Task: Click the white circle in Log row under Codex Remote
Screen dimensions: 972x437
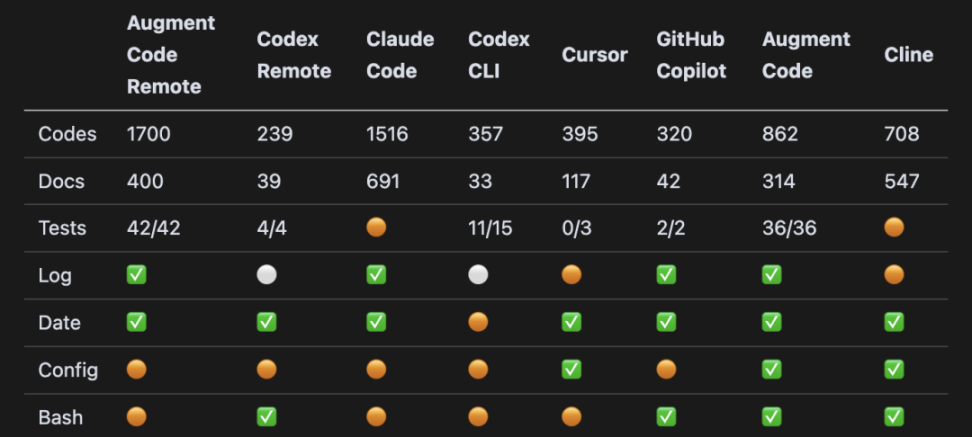Action: [x=267, y=275]
